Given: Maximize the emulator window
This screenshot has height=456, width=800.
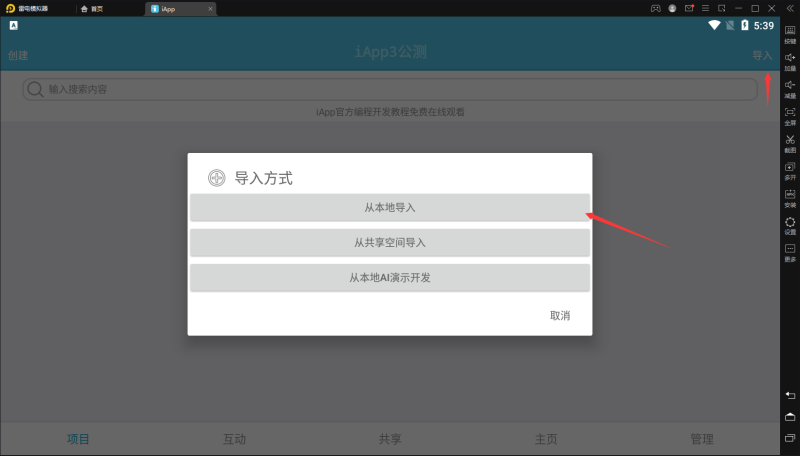Looking at the screenshot, I should [755, 8].
